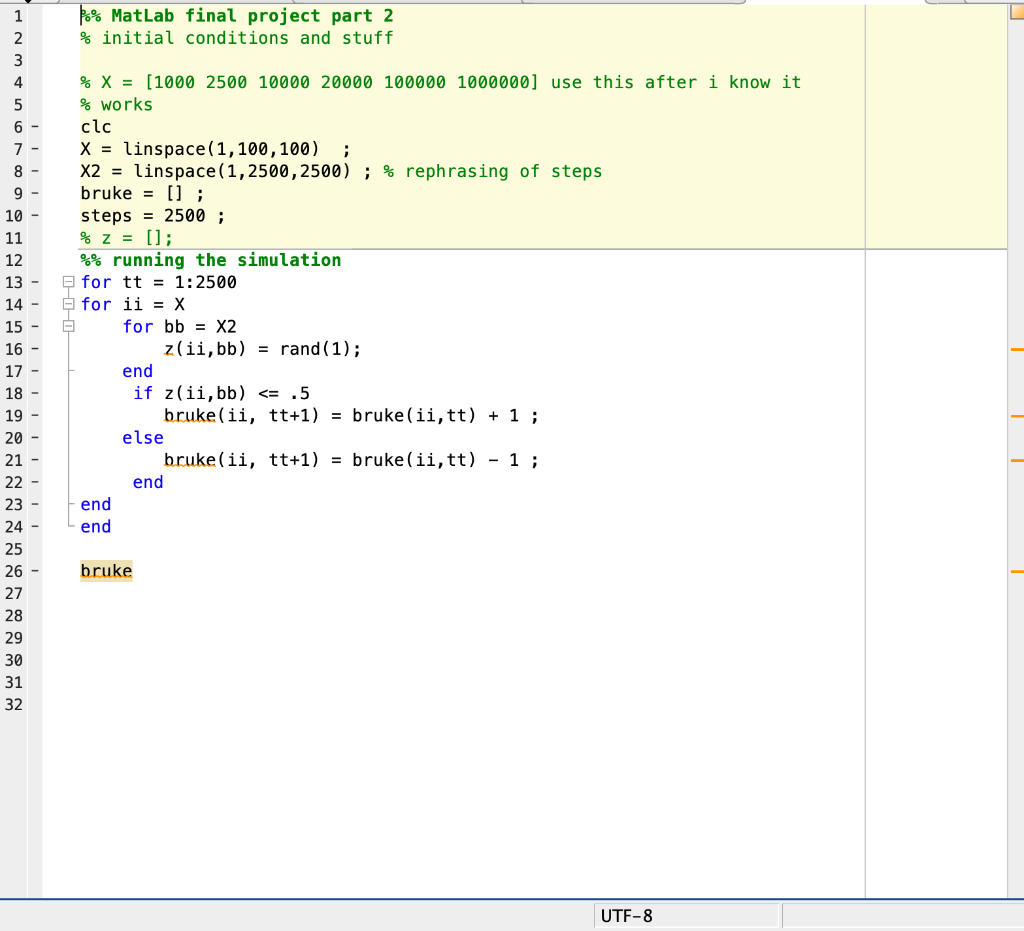
Task: Click the orange warning marker for line 21
Action: click(x=1017, y=460)
